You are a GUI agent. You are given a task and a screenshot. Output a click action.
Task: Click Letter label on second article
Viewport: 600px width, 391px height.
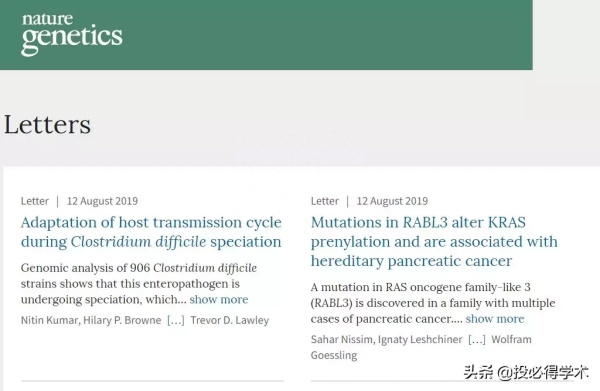324,201
